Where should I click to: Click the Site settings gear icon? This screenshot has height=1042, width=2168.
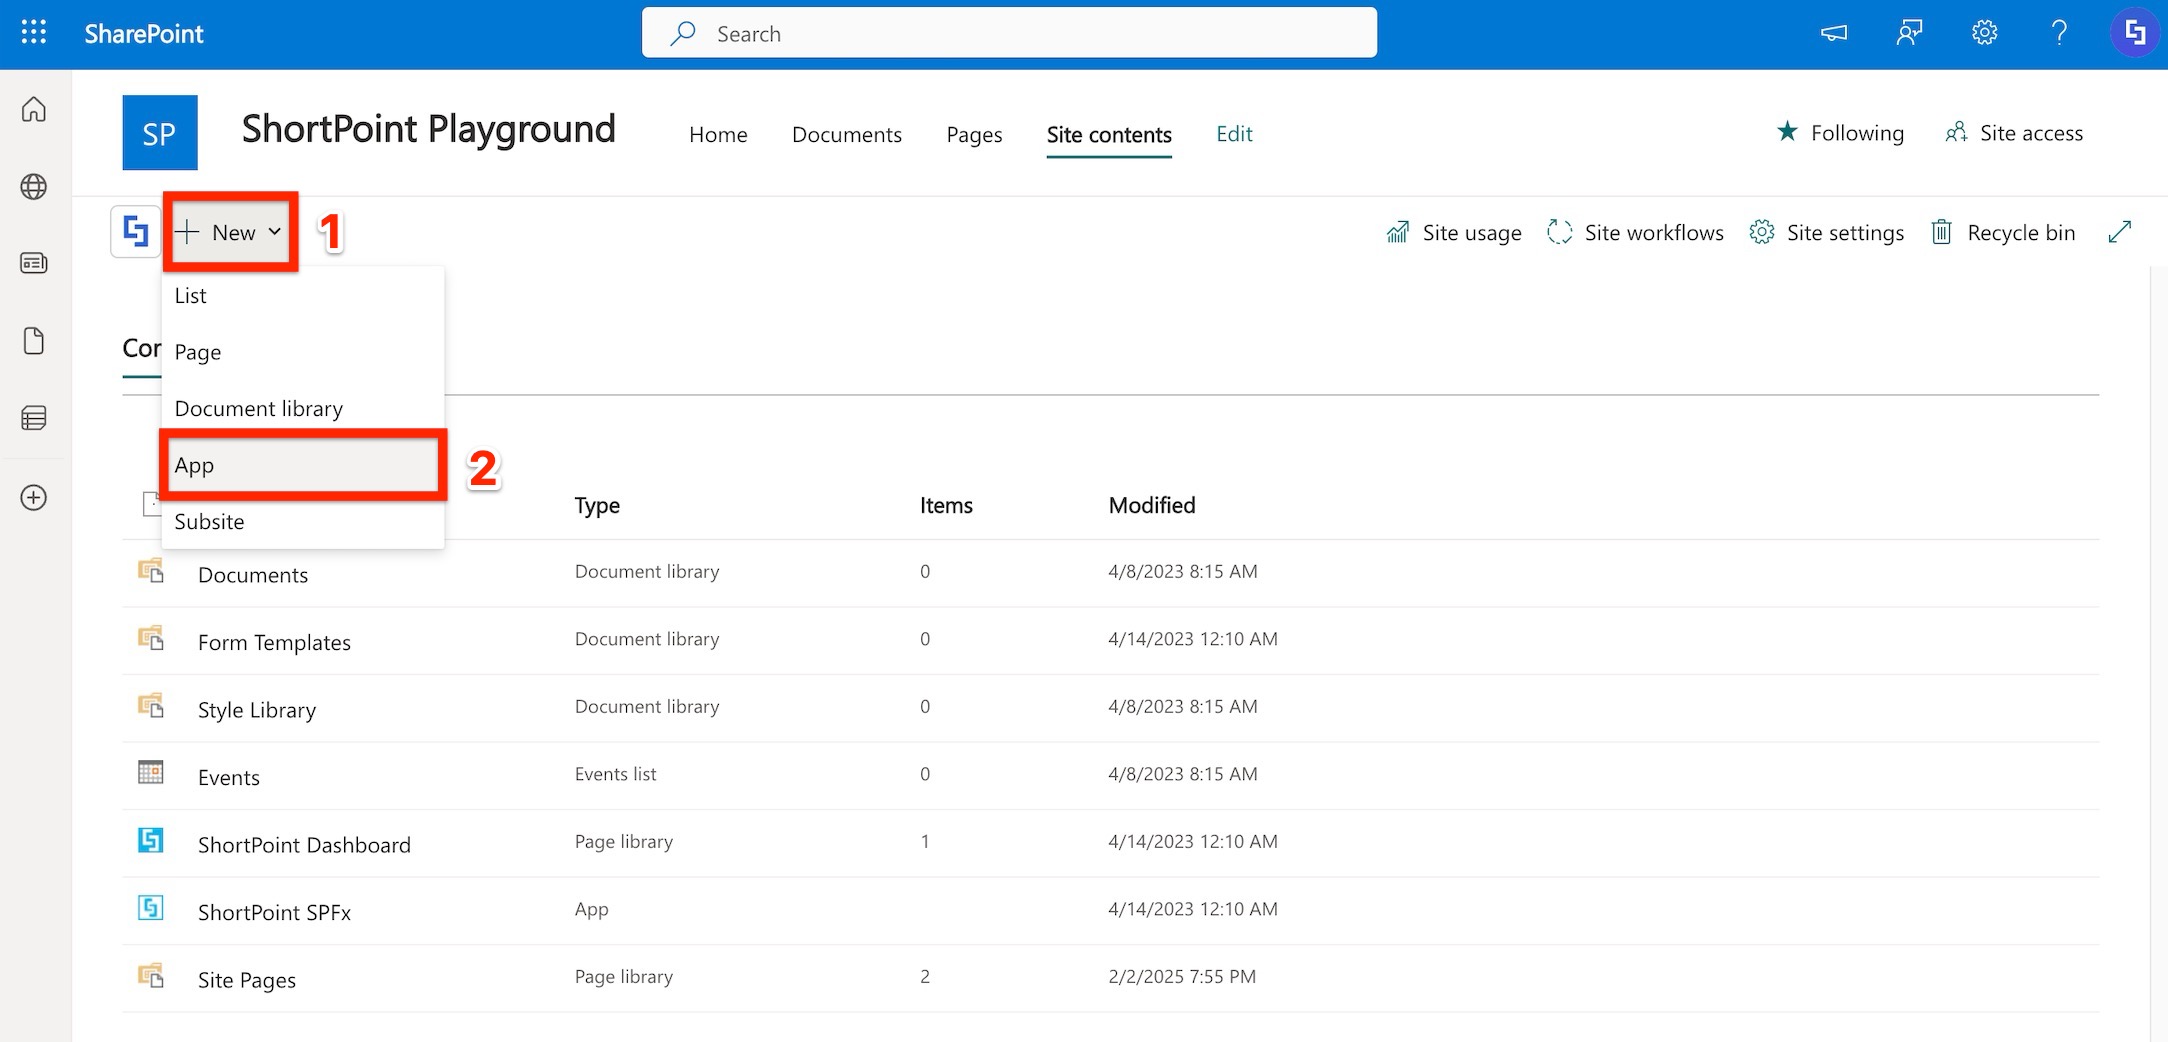pos(1762,232)
